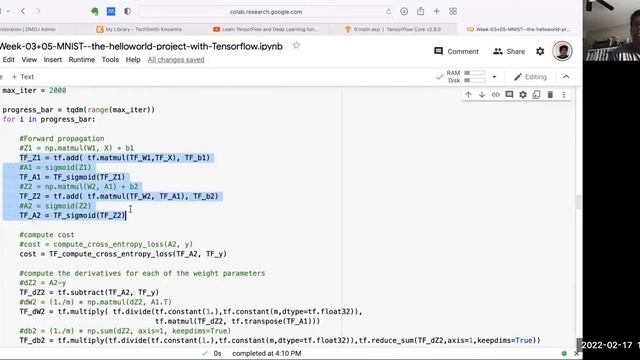Go forward with the browser forward arrow
Viewport: 640px width, 360px height.
coord(38,11)
